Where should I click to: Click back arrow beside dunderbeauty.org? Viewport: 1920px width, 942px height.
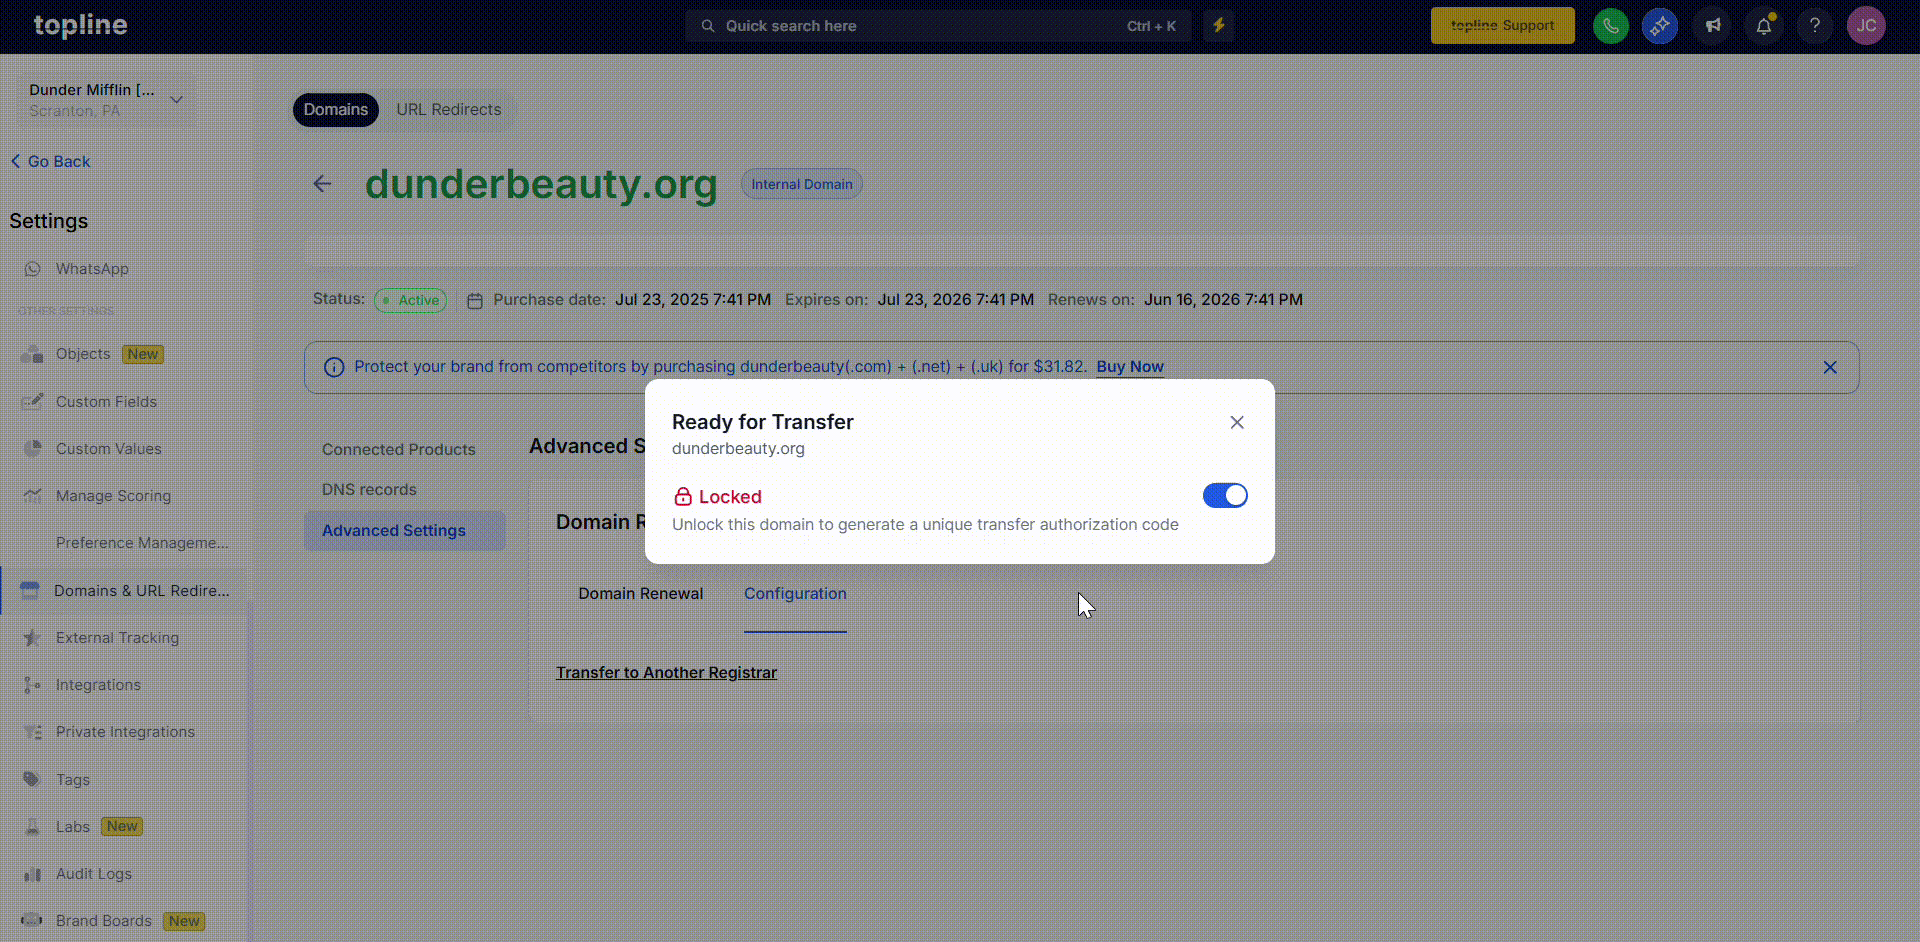[x=322, y=184]
